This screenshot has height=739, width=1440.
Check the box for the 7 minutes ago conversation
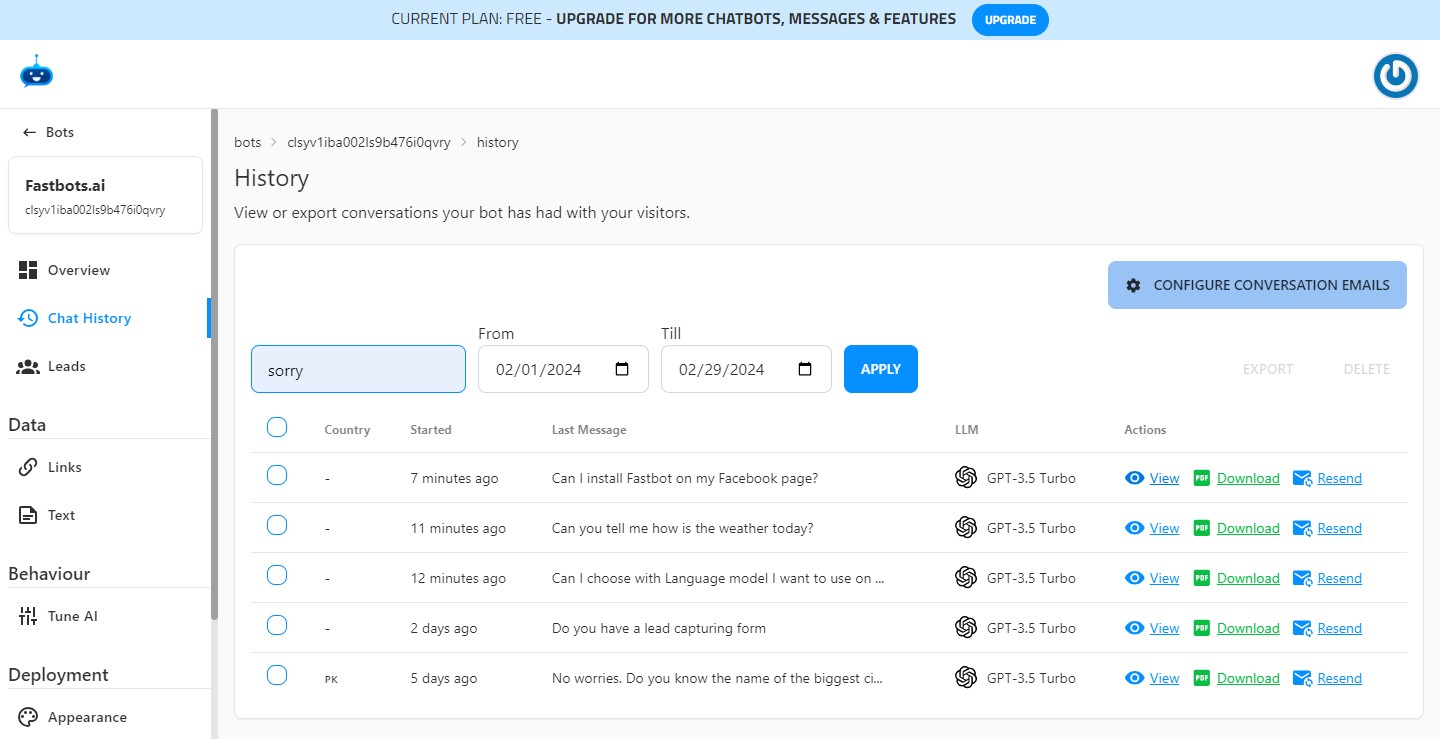point(277,475)
